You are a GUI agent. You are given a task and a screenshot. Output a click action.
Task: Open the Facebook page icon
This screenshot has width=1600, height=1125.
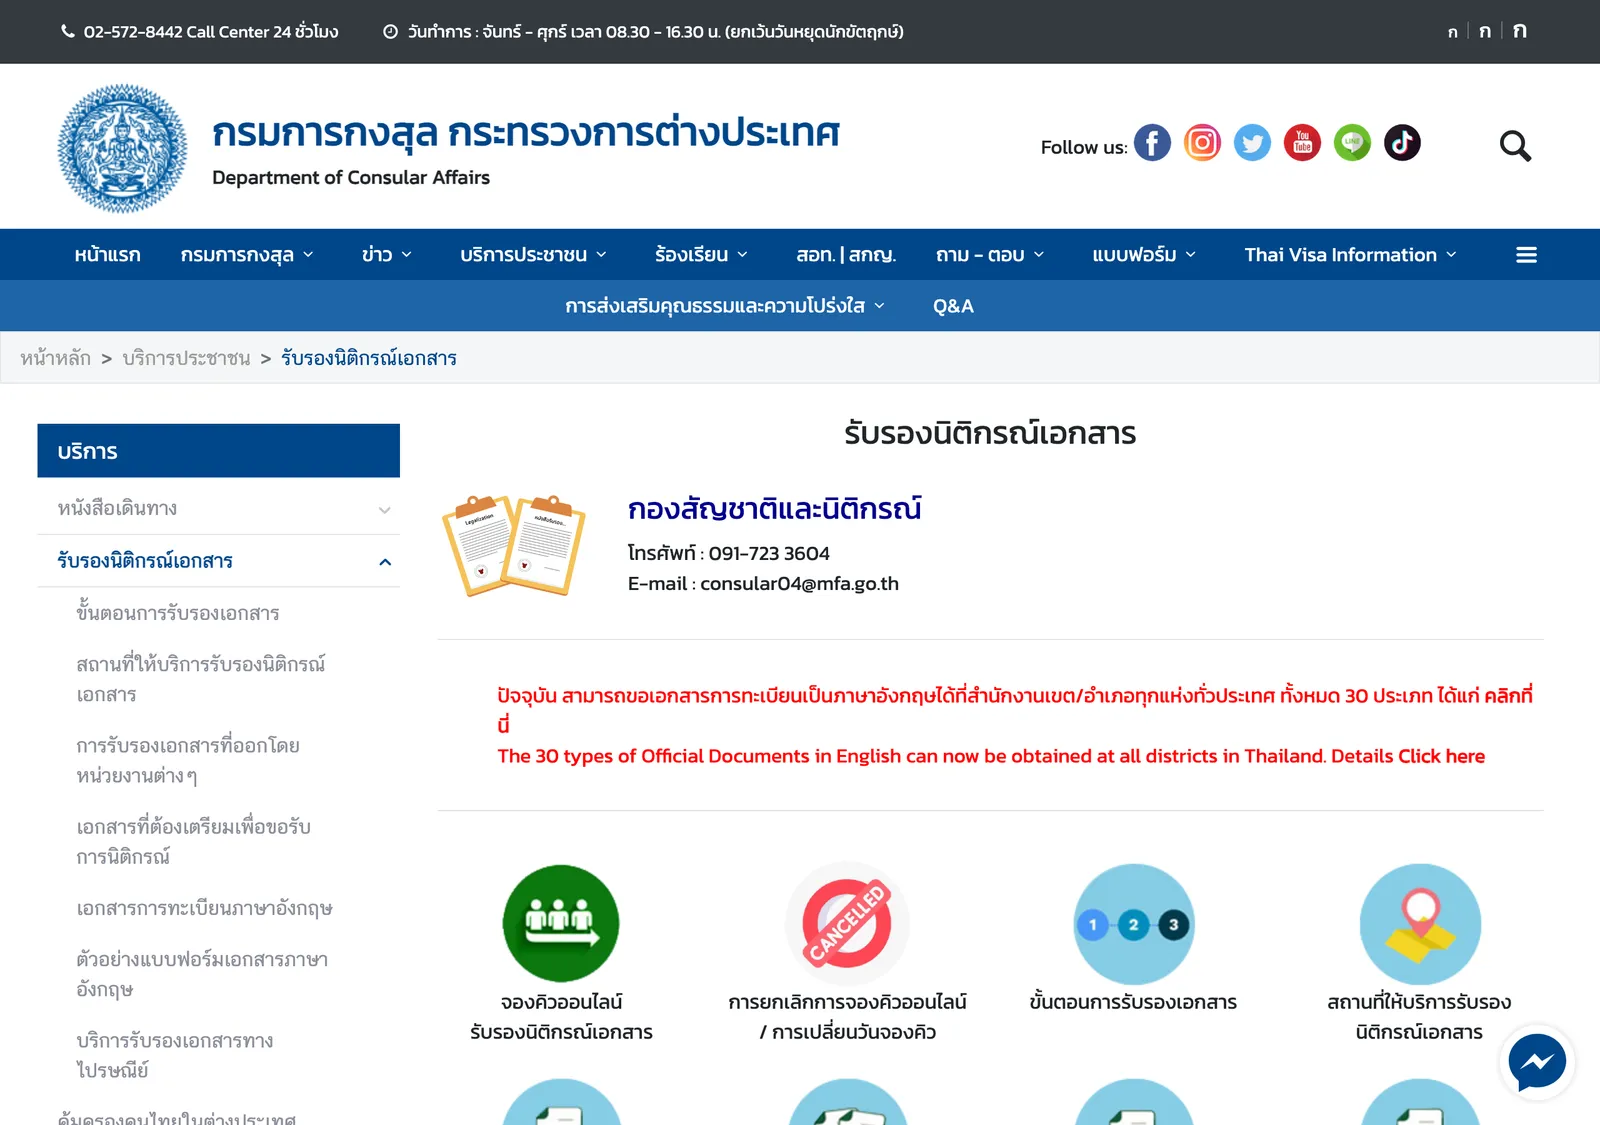click(1152, 143)
